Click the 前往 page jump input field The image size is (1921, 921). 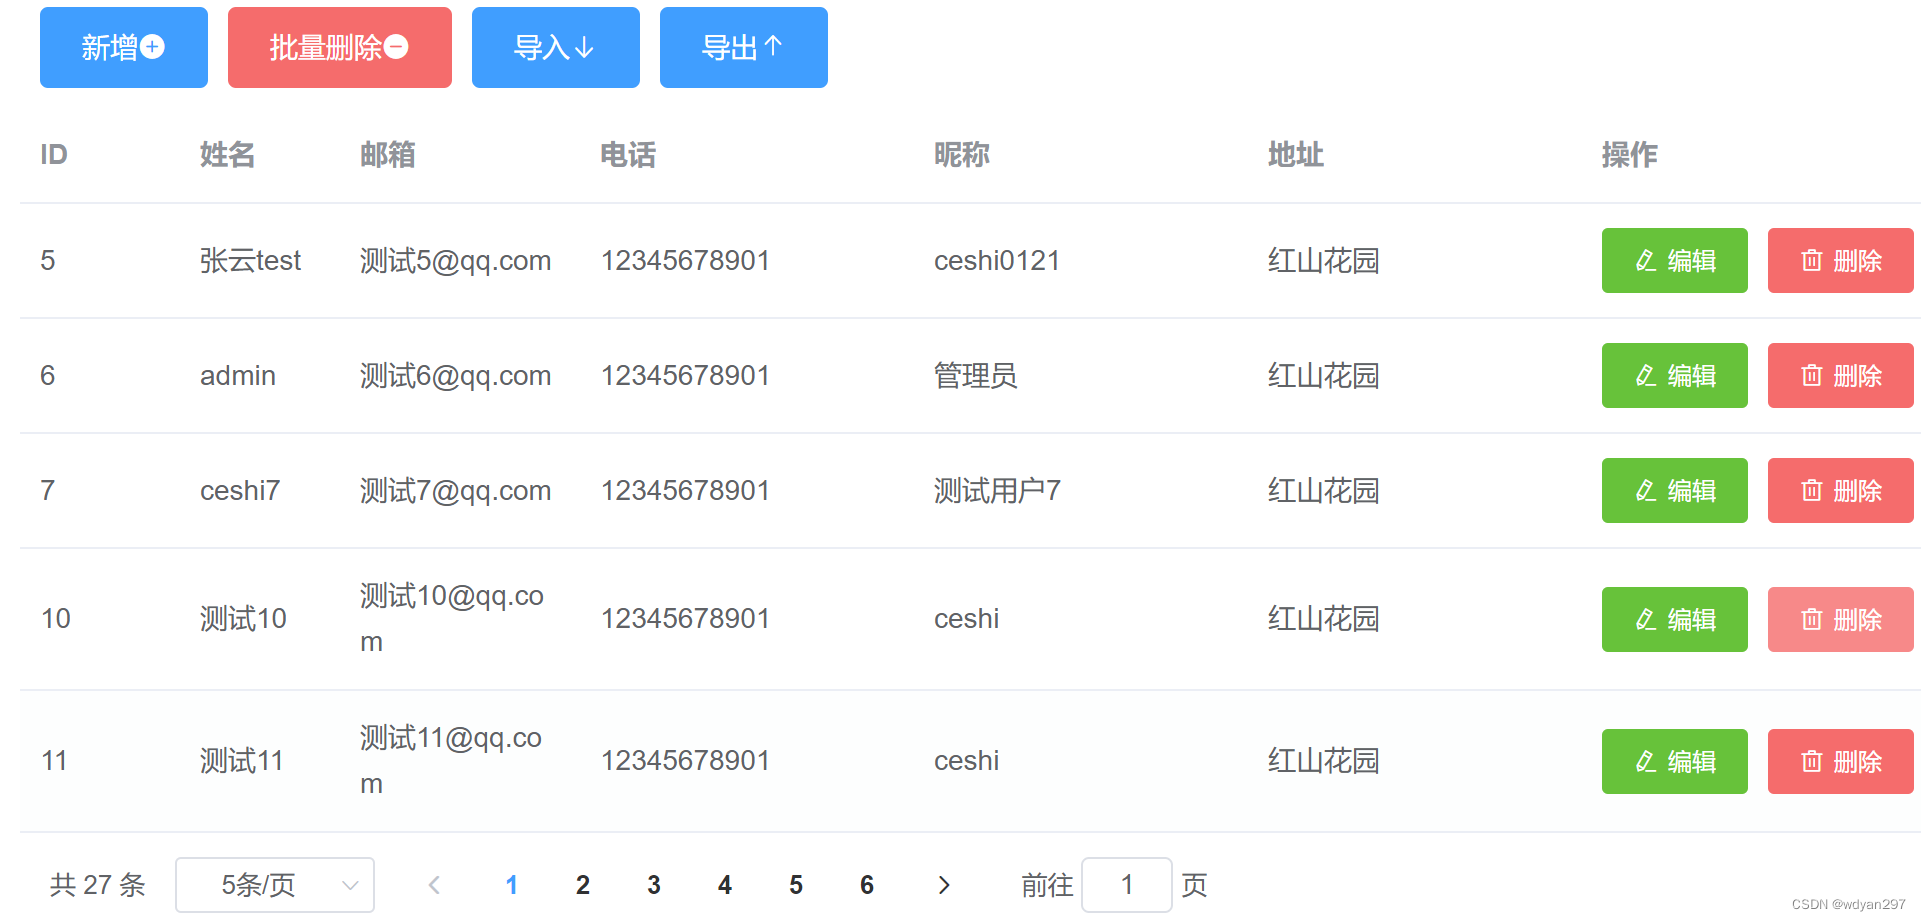pos(1127,885)
